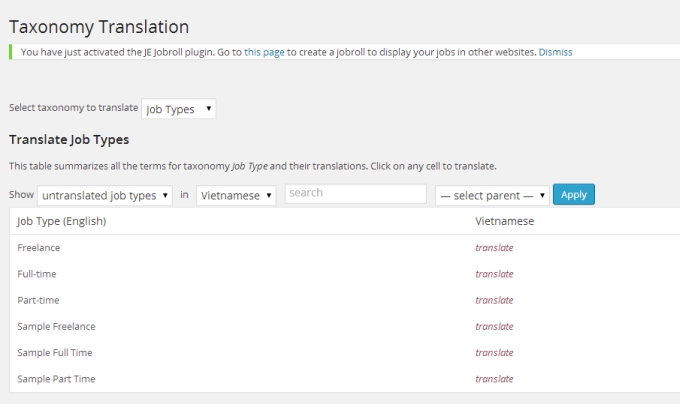Viewport: 680px width, 404px height.
Task: Dismiss the JE Jobroll plugin notice
Action: [555, 51]
